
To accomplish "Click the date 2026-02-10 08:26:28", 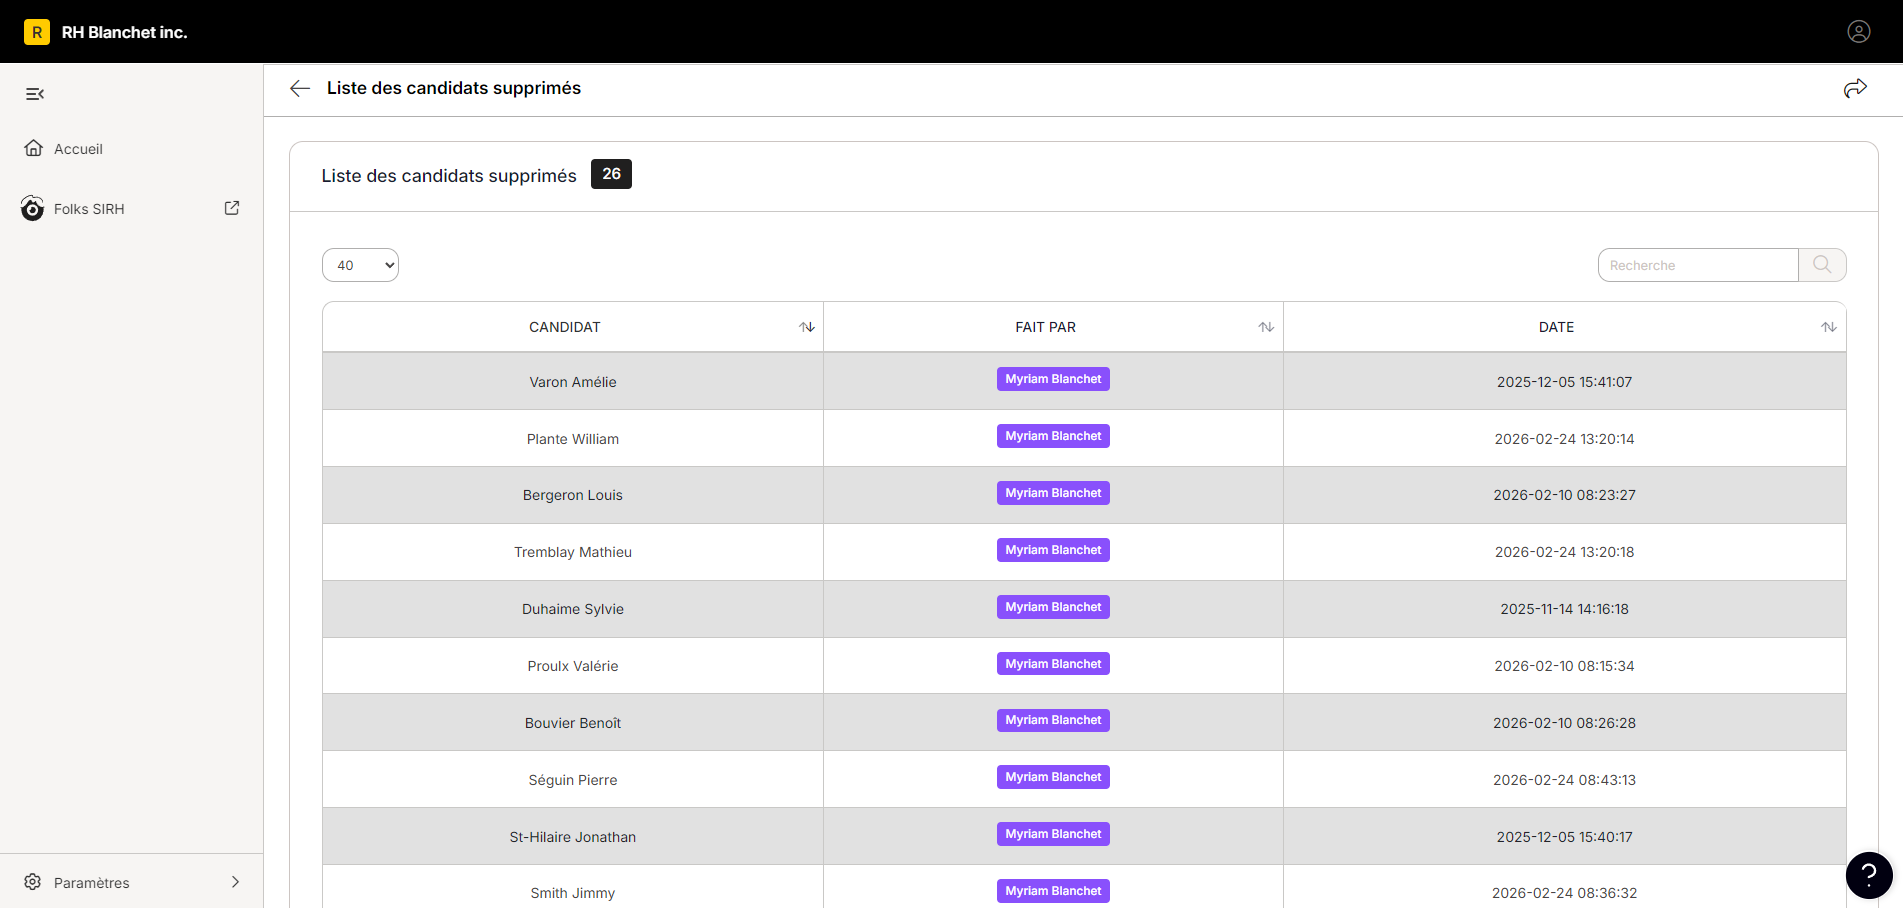I will pos(1564,723).
